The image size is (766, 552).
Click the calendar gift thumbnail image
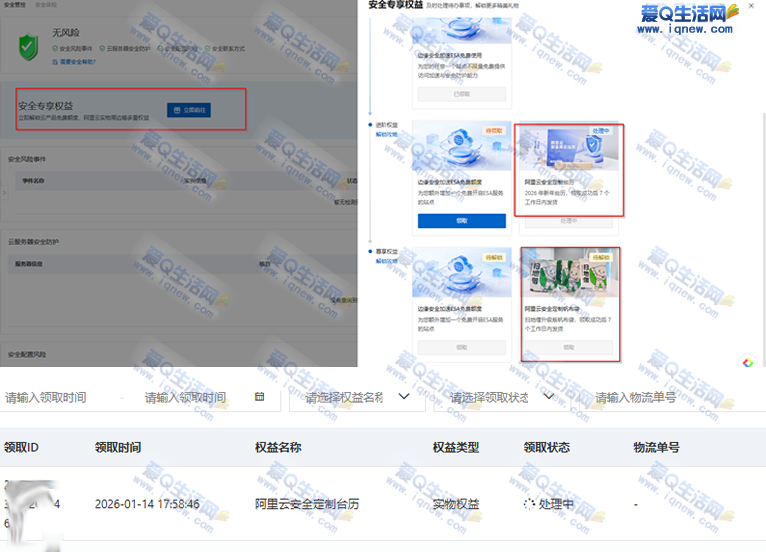[x=570, y=148]
